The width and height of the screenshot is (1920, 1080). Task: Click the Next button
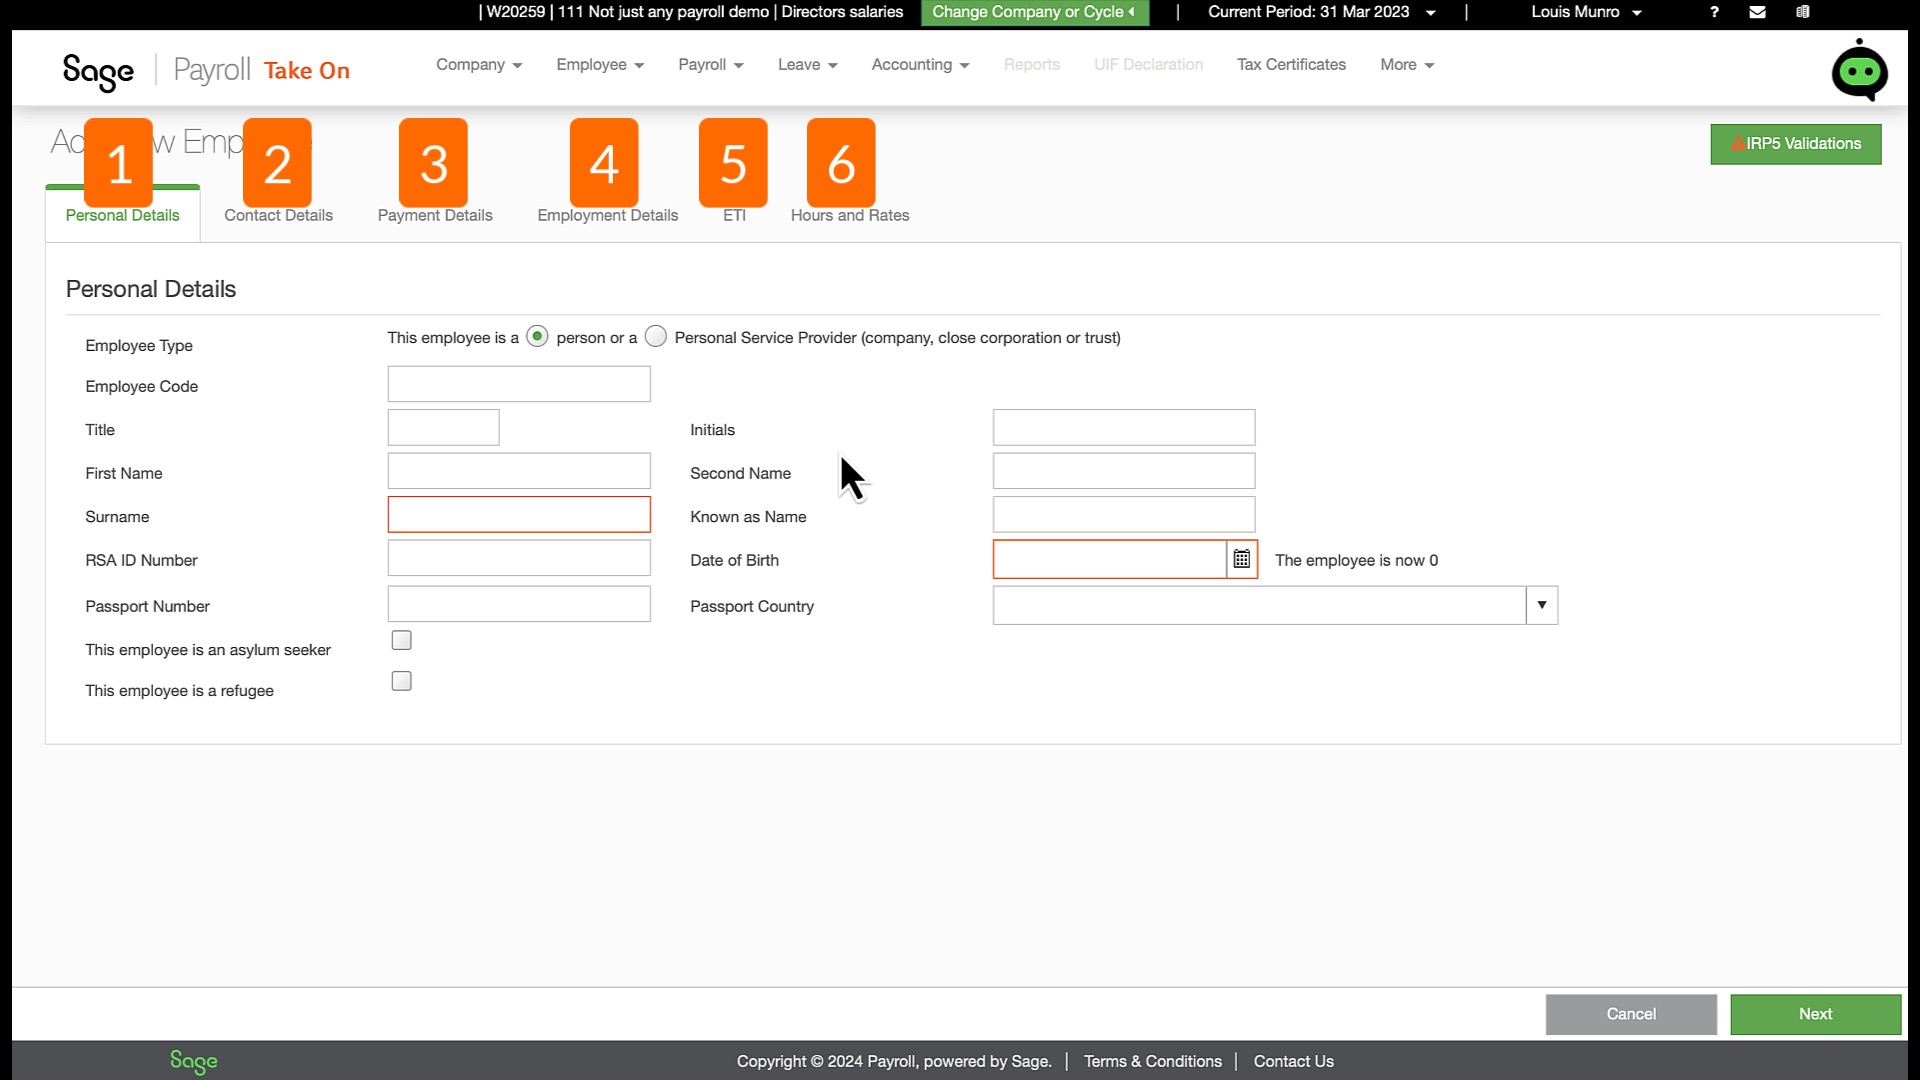pos(1815,1013)
